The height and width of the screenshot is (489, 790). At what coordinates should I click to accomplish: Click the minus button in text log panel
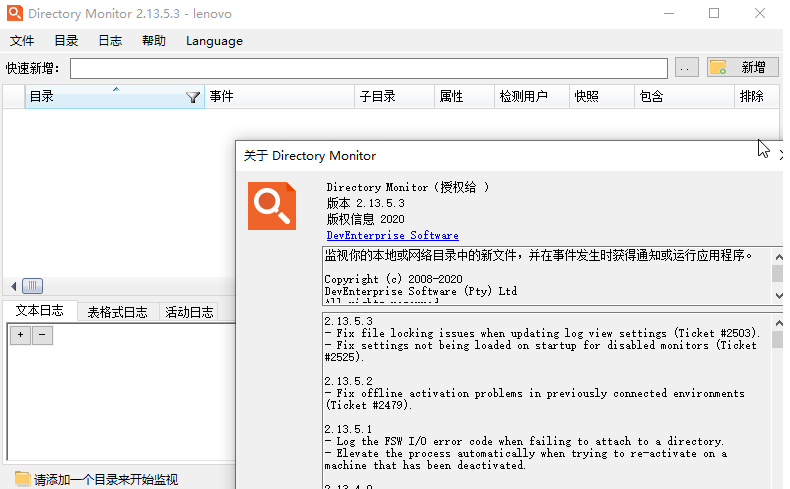pos(42,336)
